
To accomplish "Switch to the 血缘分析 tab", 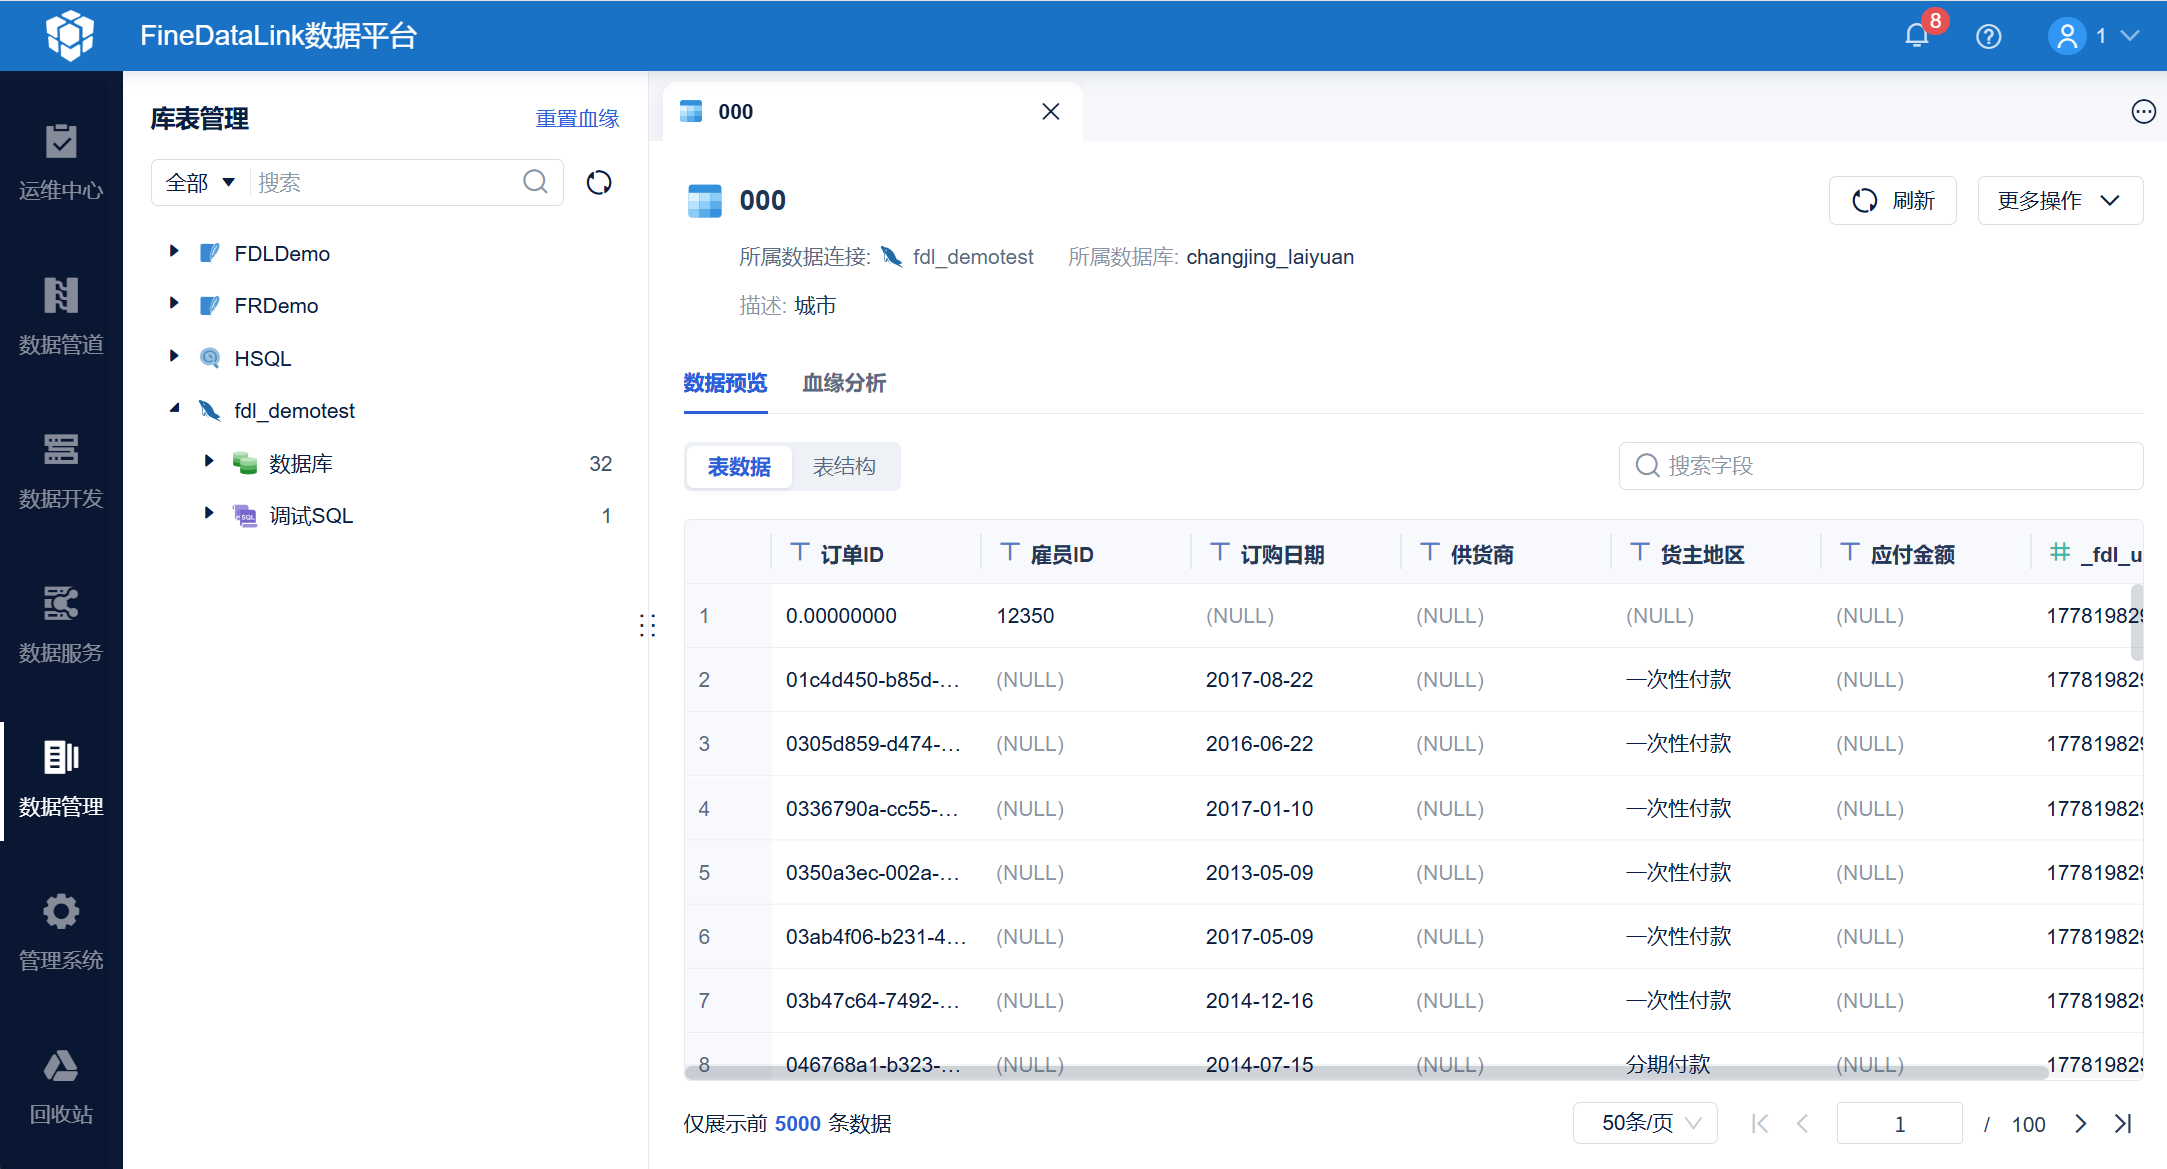I will [844, 383].
